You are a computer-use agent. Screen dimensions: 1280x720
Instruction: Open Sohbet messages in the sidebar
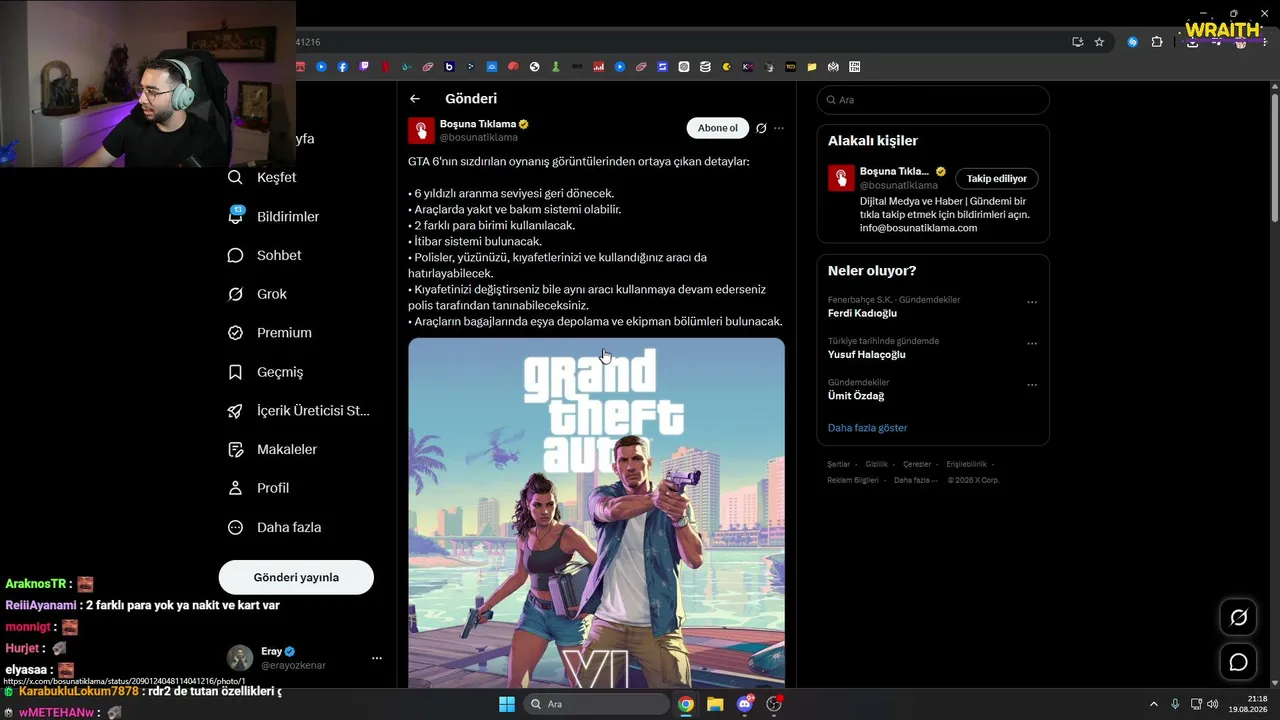point(265,255)
